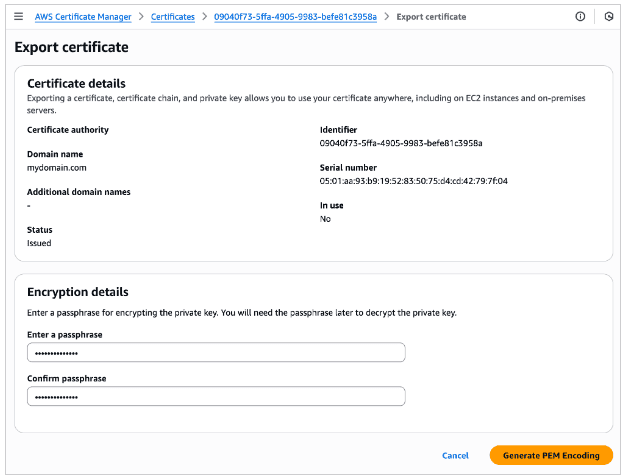Open the hamburger navigation menu
624x475 pixels.
(18, 17)
